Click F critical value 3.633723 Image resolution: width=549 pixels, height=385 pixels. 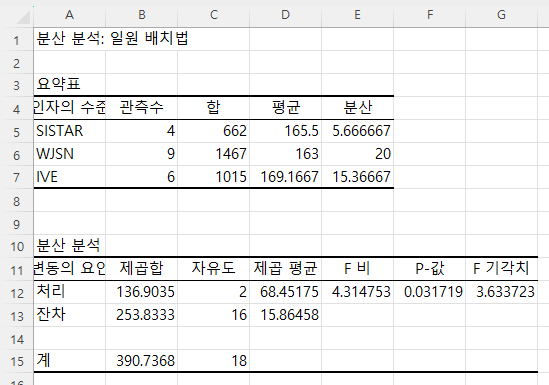click(501, 292)
